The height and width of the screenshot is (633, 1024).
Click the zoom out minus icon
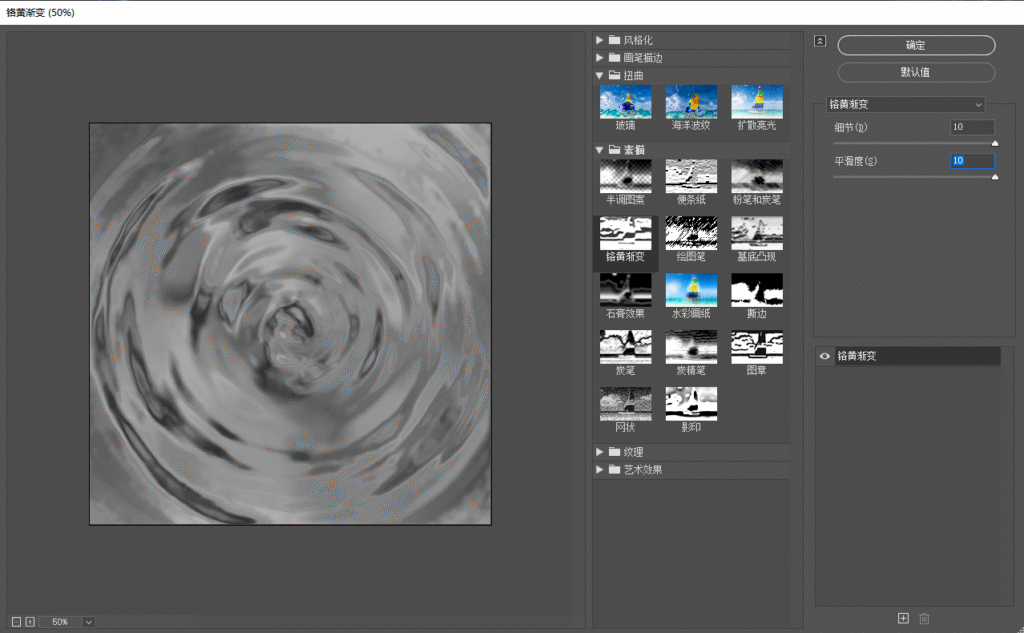point(16,621)
